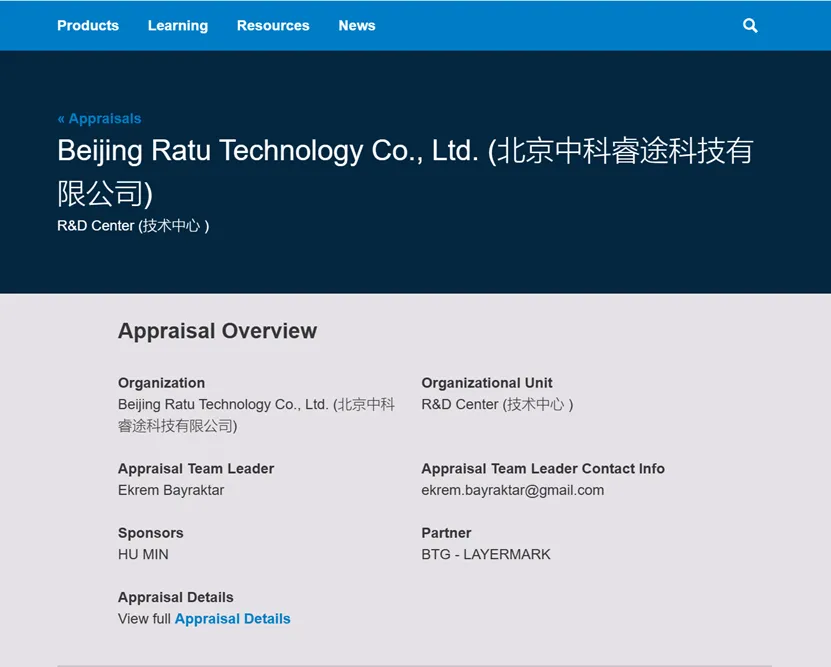Open the Learning menu
831x667 pixels.
click(178, 25)
